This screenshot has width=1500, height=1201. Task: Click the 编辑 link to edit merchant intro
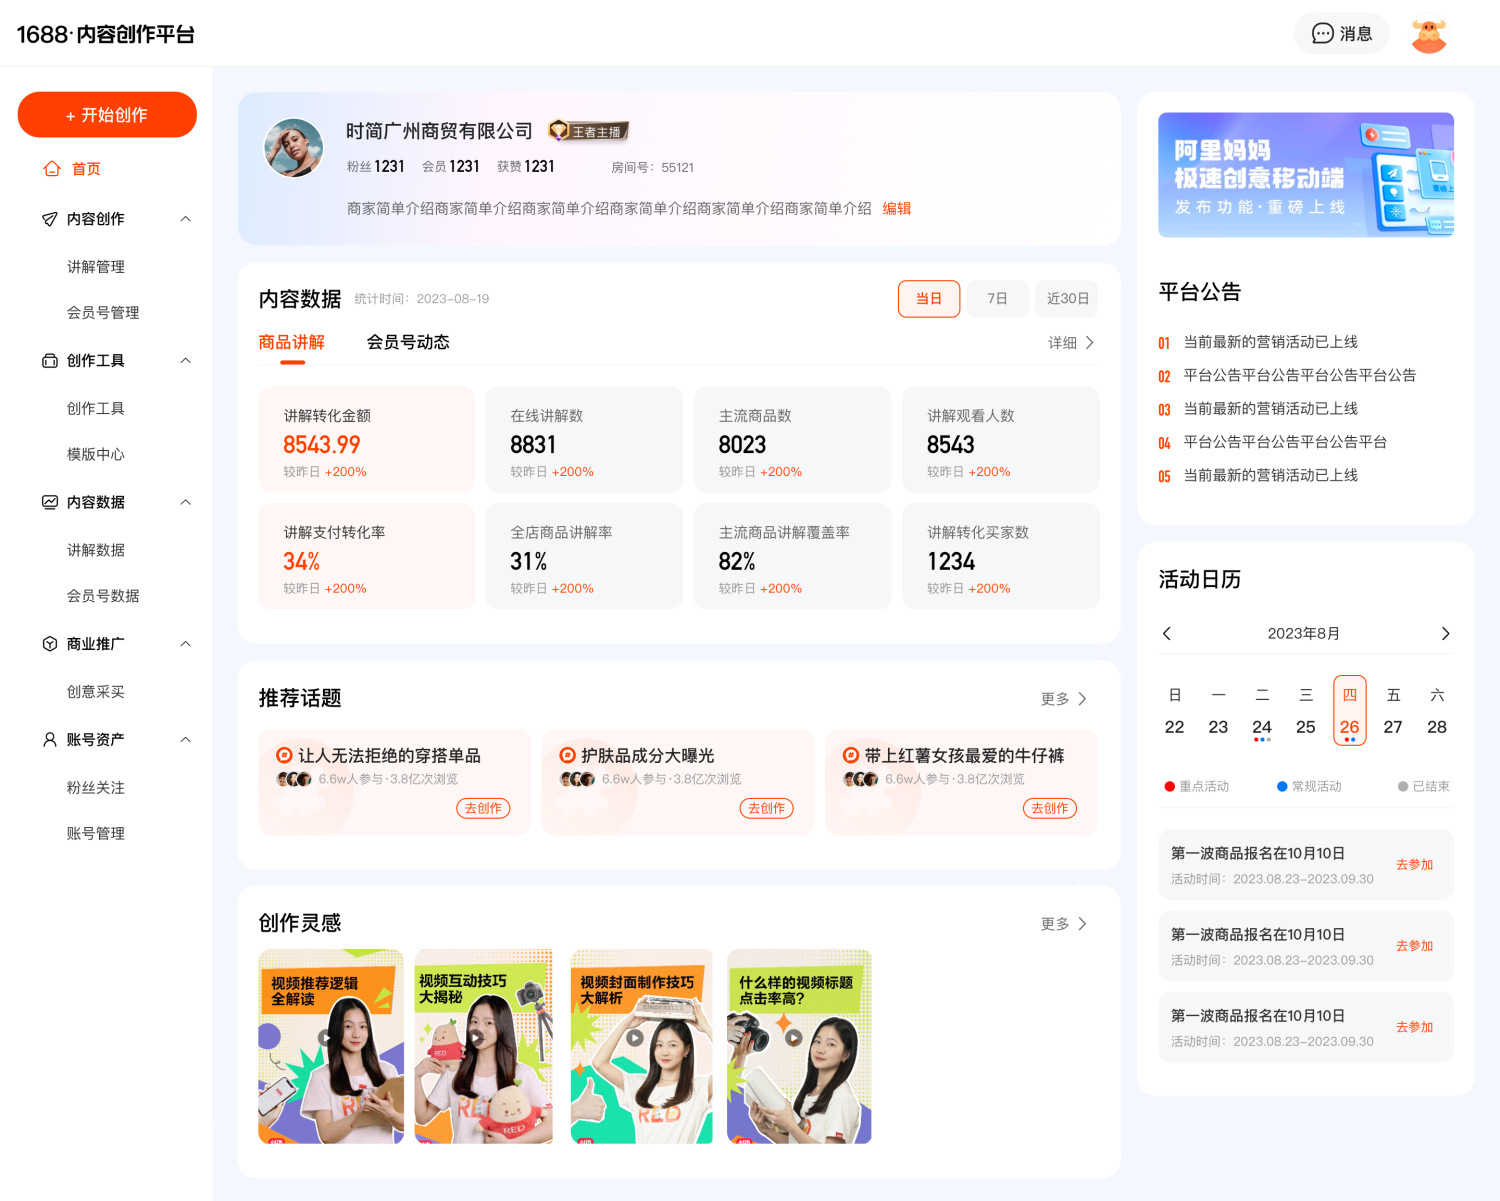897,207
